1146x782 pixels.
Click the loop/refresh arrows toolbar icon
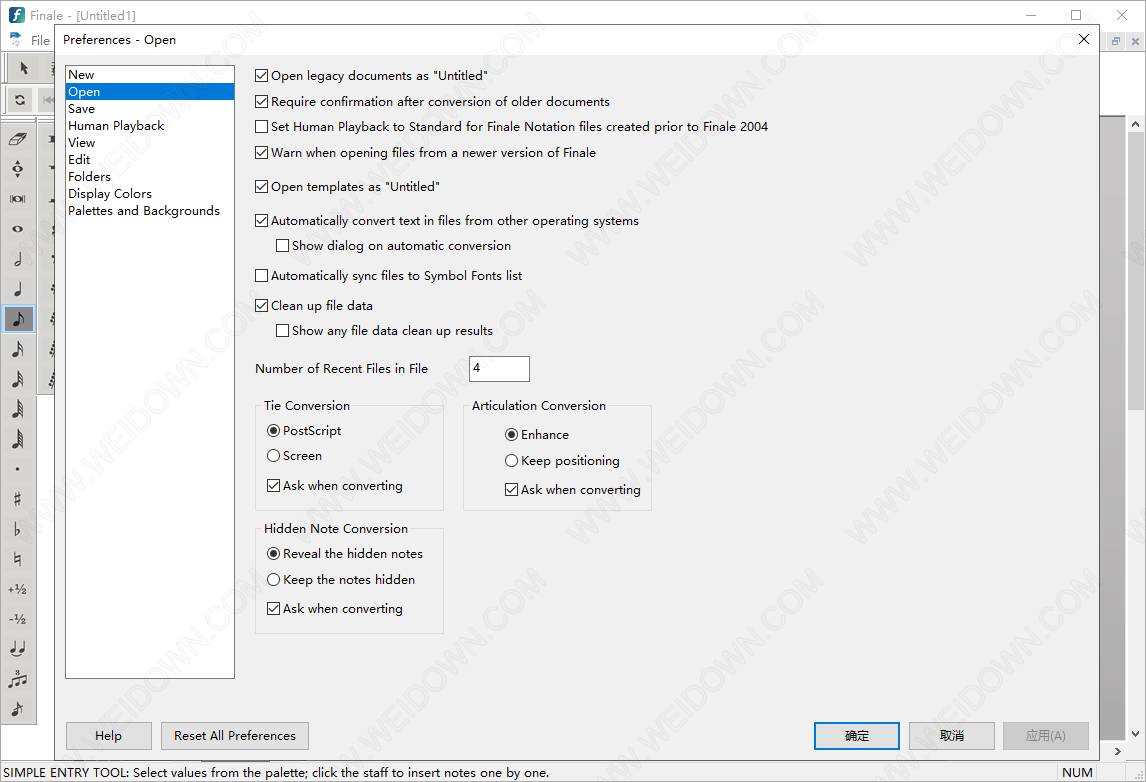click(20, 100)
